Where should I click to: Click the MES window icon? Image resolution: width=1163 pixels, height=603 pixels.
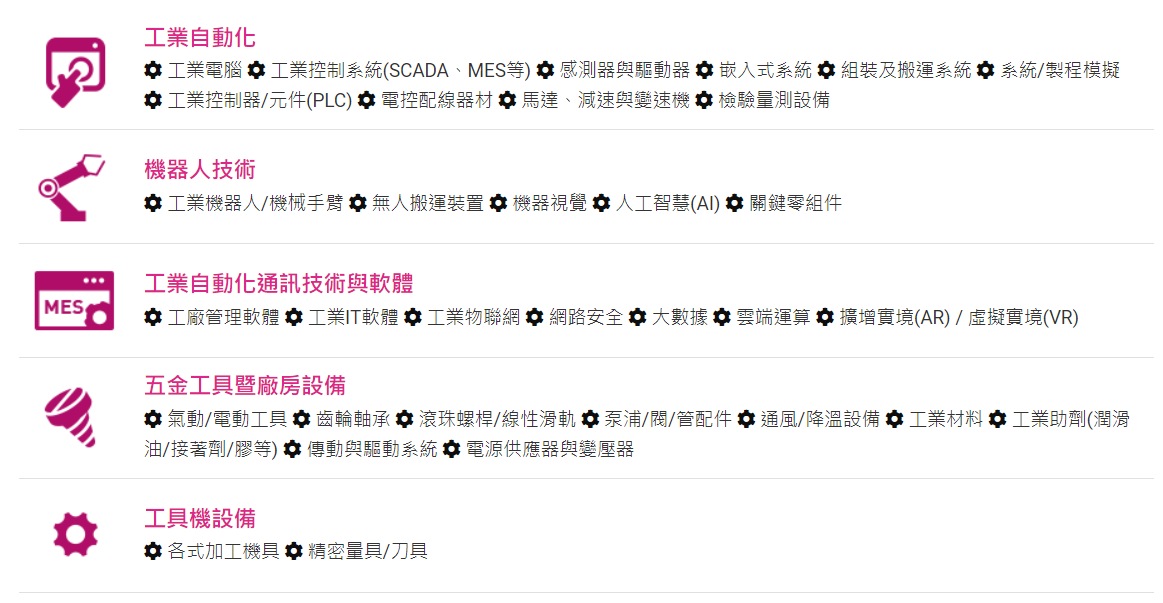tap(74, 300)
